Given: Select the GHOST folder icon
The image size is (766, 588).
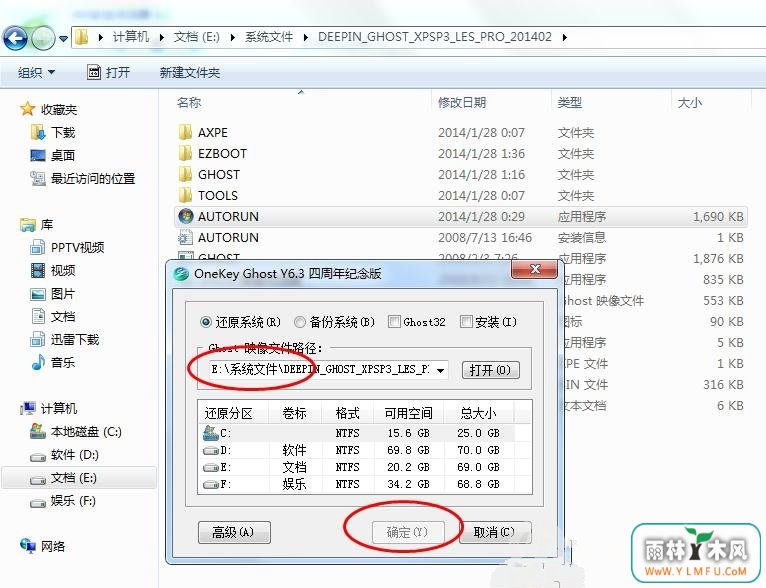Looking at the screenshot, I should 185,174.
